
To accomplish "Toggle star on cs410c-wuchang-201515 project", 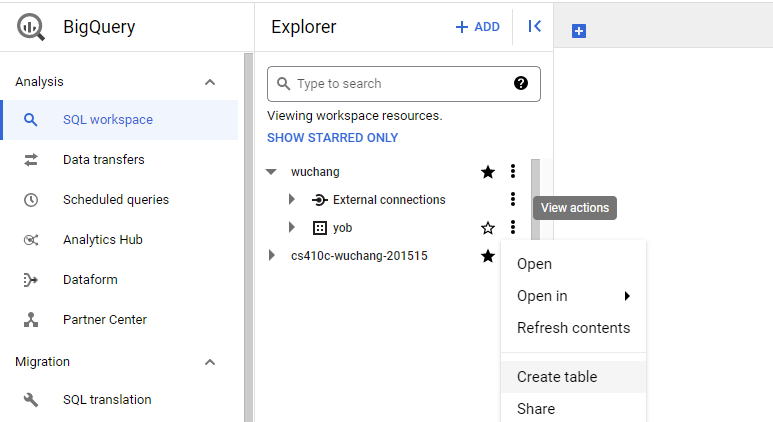I will (x=488, y=256).
